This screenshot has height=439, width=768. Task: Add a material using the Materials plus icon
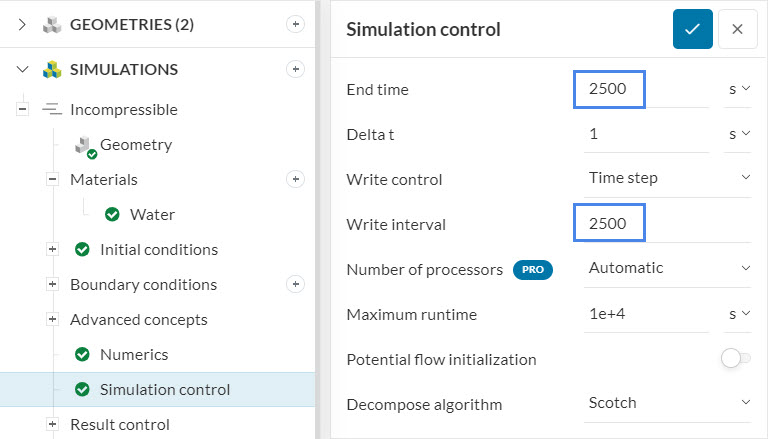pos(295,179)
